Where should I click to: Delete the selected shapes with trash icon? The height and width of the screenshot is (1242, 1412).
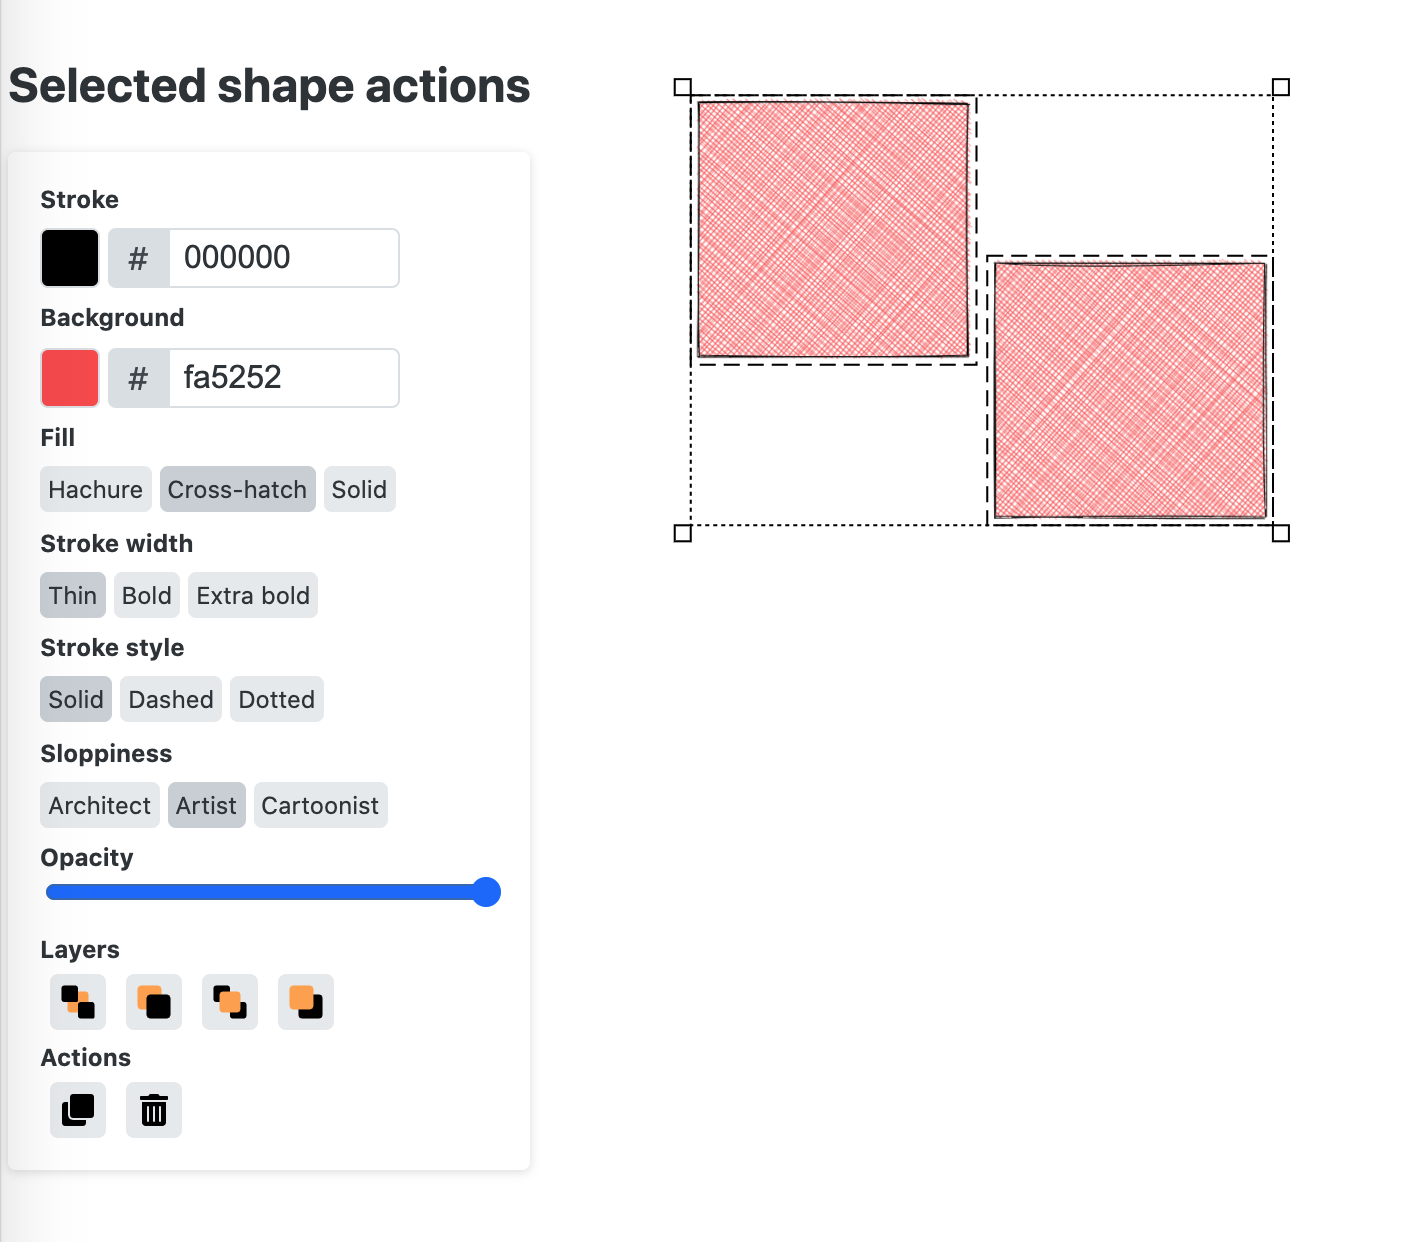click(x=153, y=1109)
